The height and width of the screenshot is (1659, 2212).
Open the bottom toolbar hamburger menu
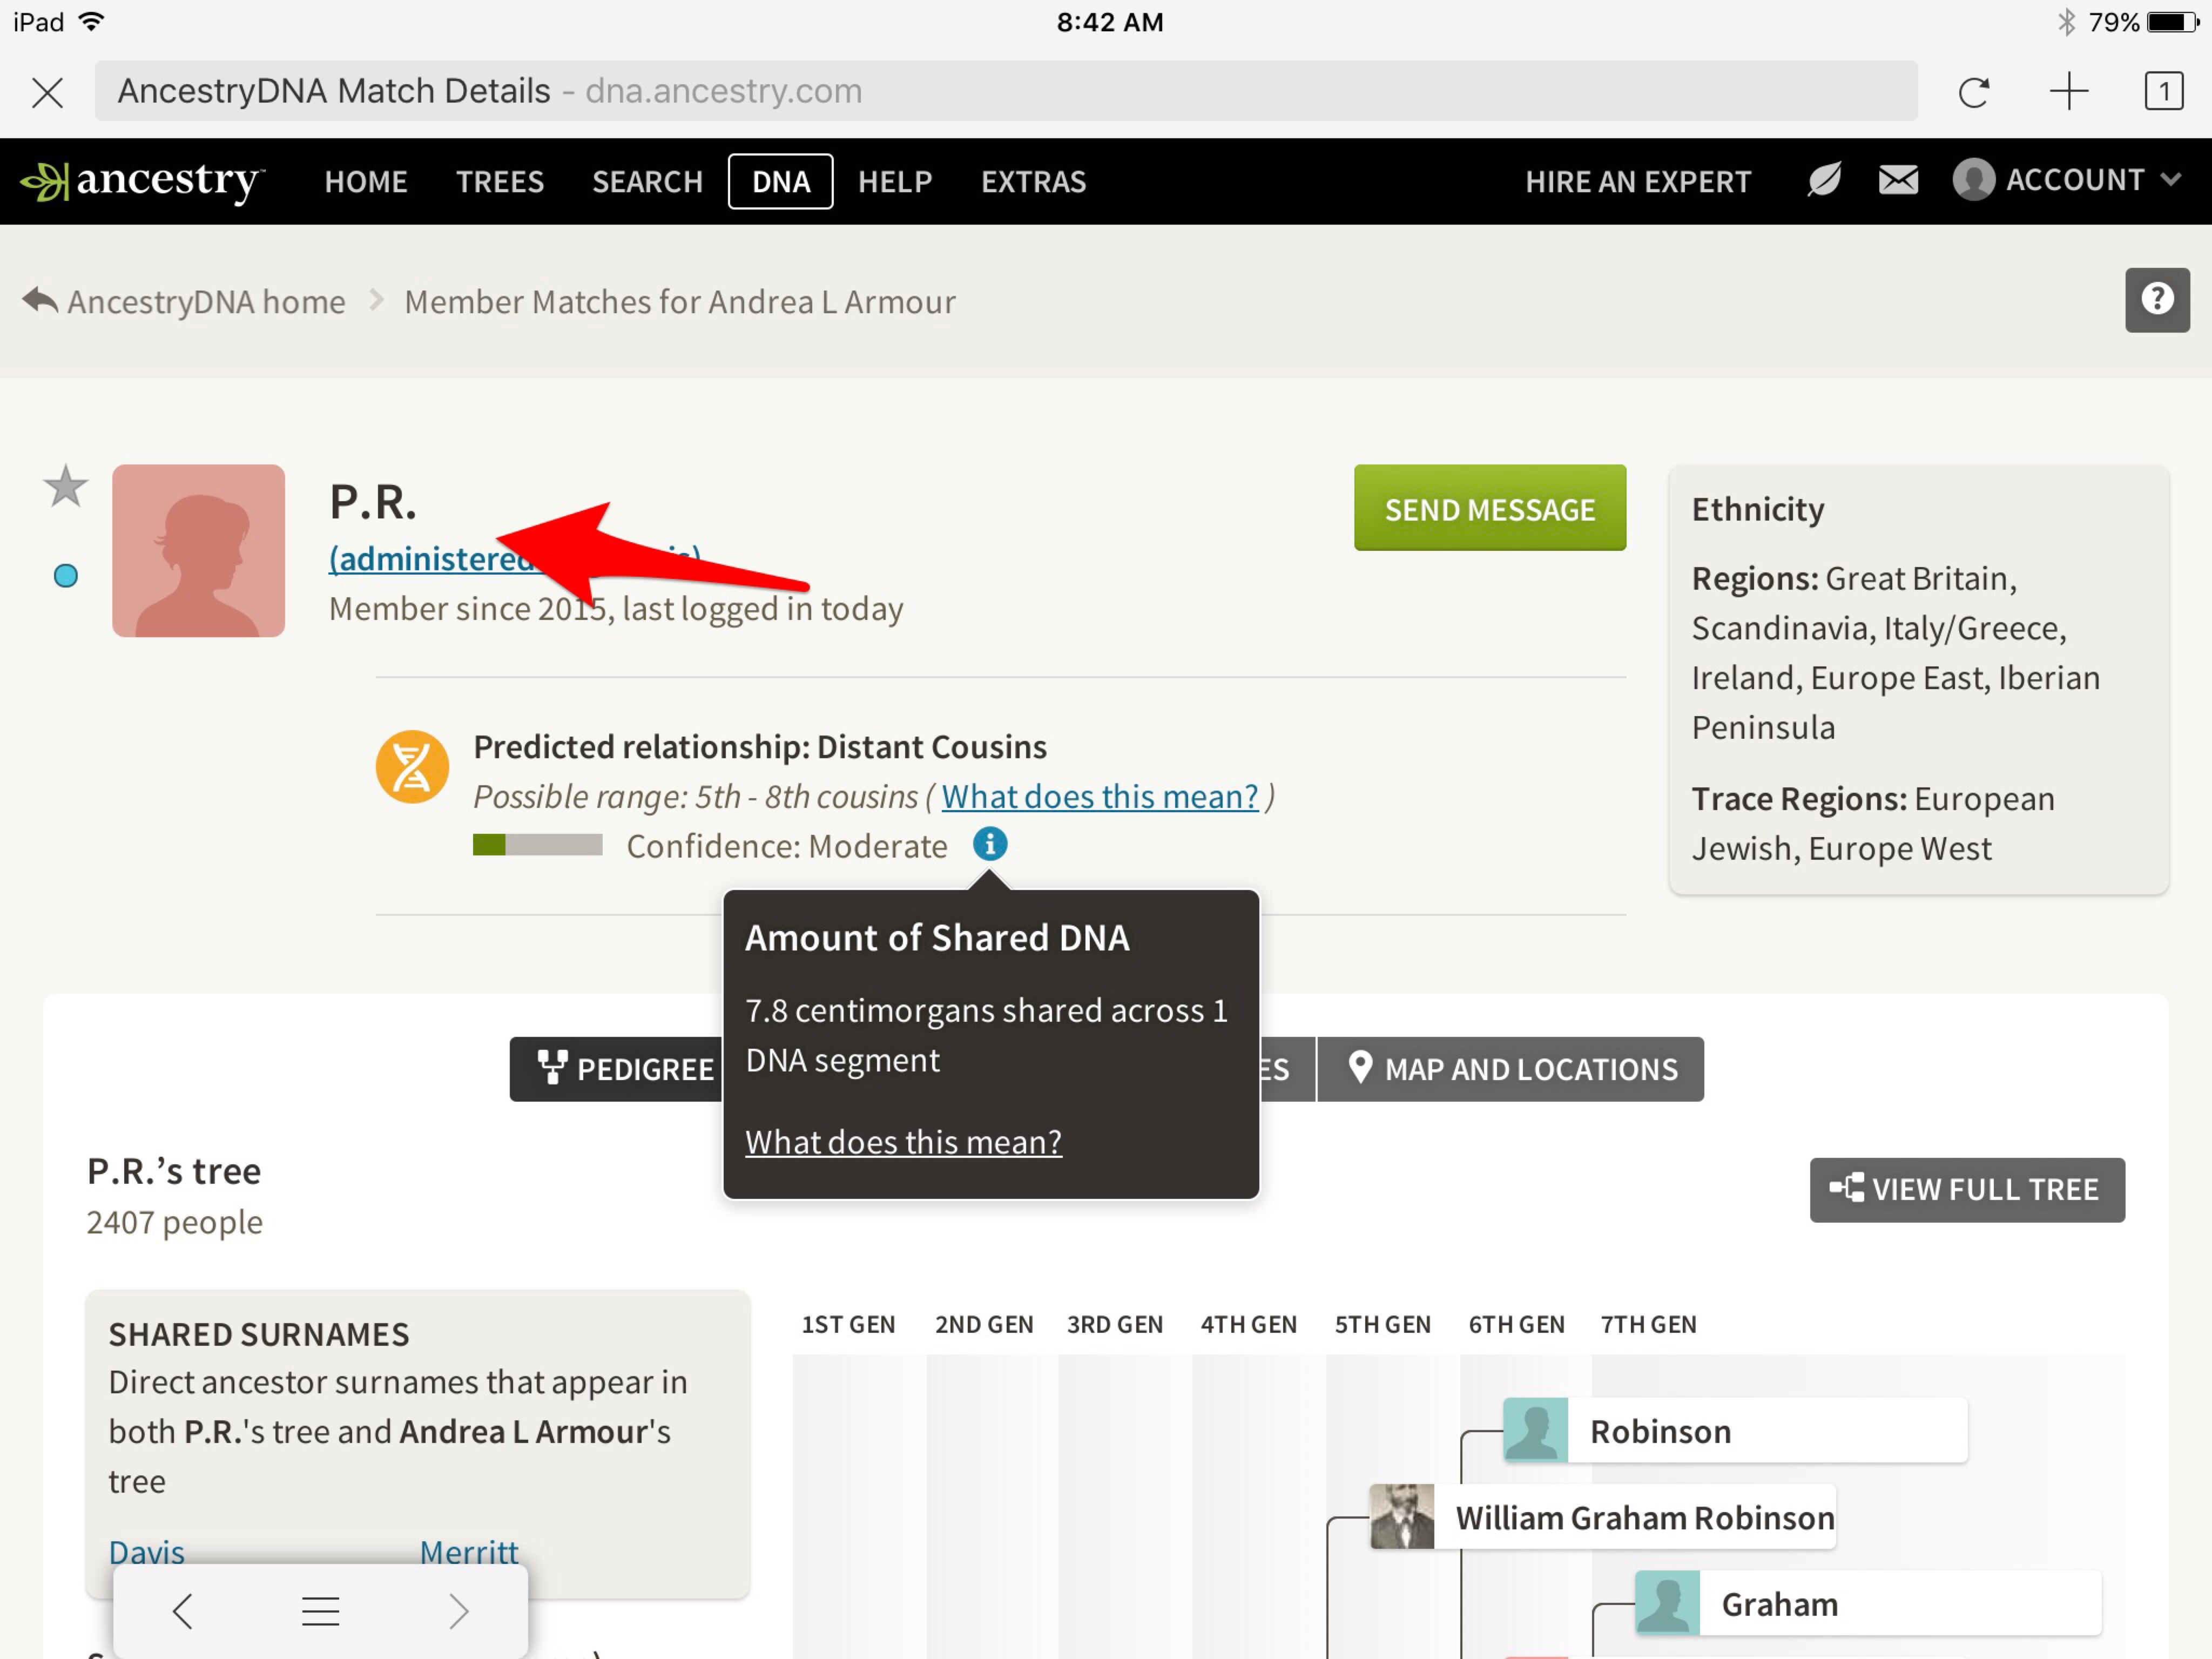tap(320, 1611)
